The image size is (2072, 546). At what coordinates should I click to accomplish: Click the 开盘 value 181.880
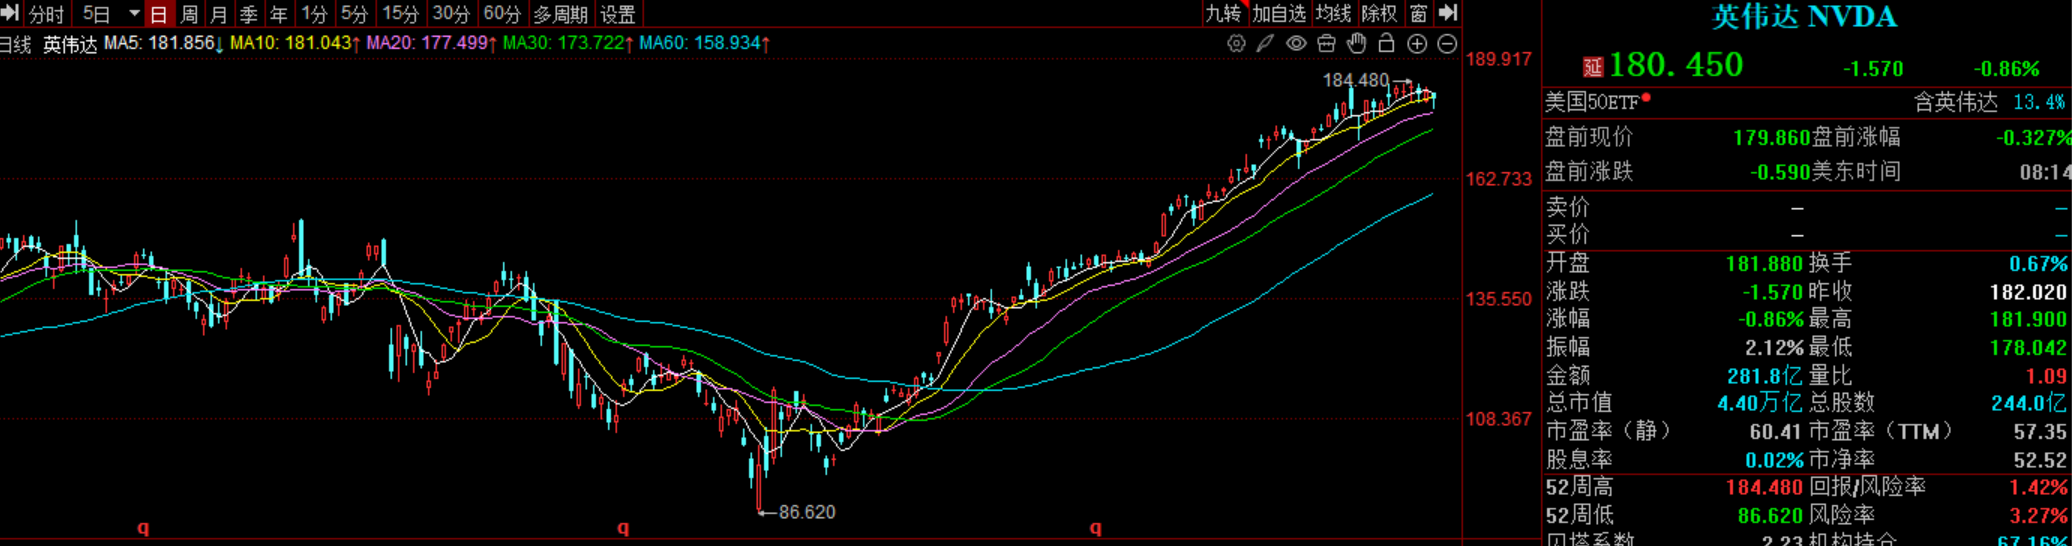1764,264
